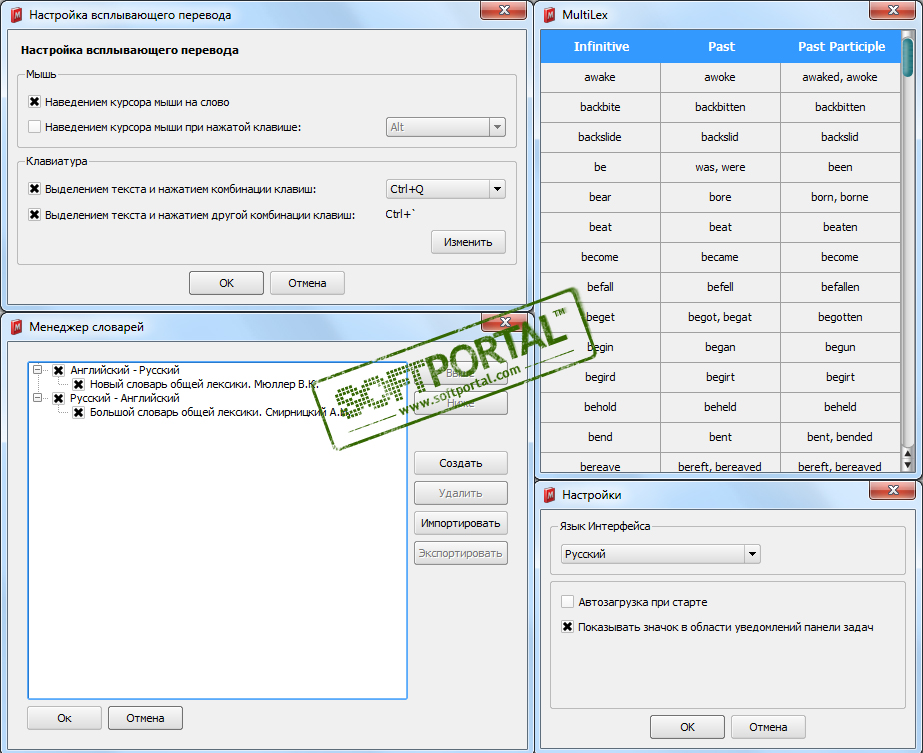Click the 'begun' cell
923x753 pixels.
(841, 347)
